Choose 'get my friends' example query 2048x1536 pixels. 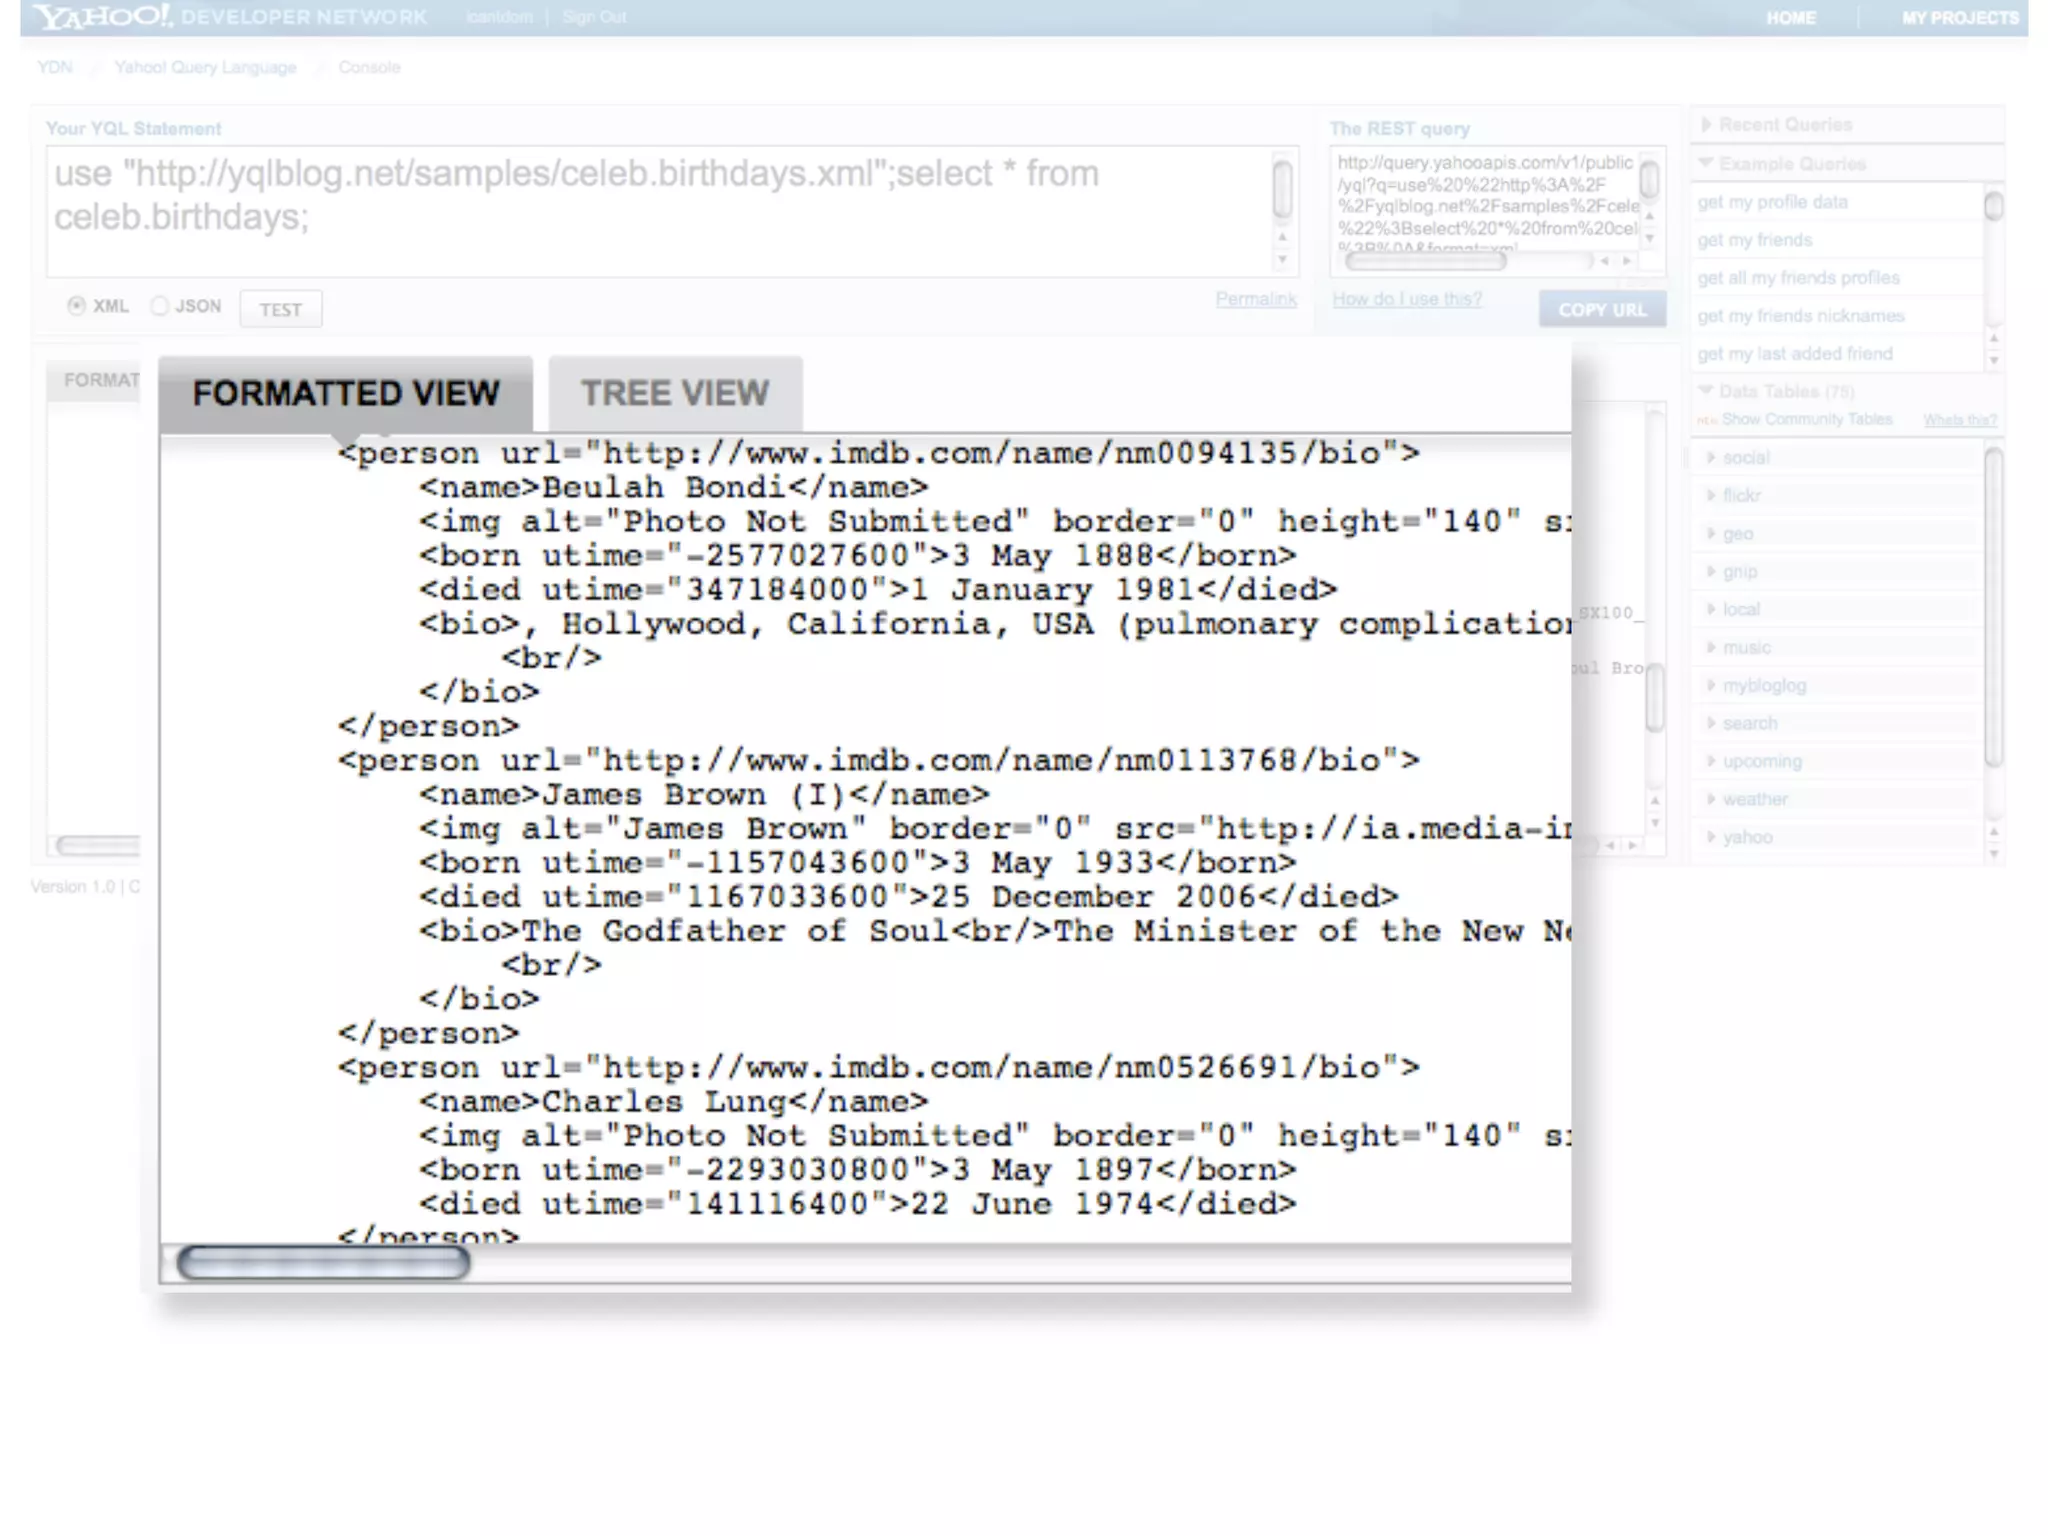(x=1754, y=240)
